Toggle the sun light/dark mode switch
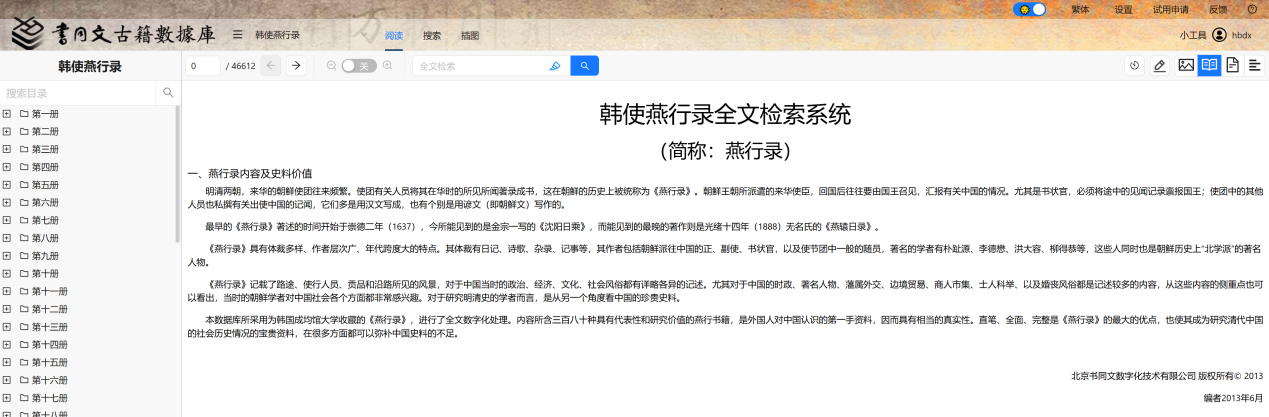The height and width of the screenshot is (417, 1269). 1029,9
